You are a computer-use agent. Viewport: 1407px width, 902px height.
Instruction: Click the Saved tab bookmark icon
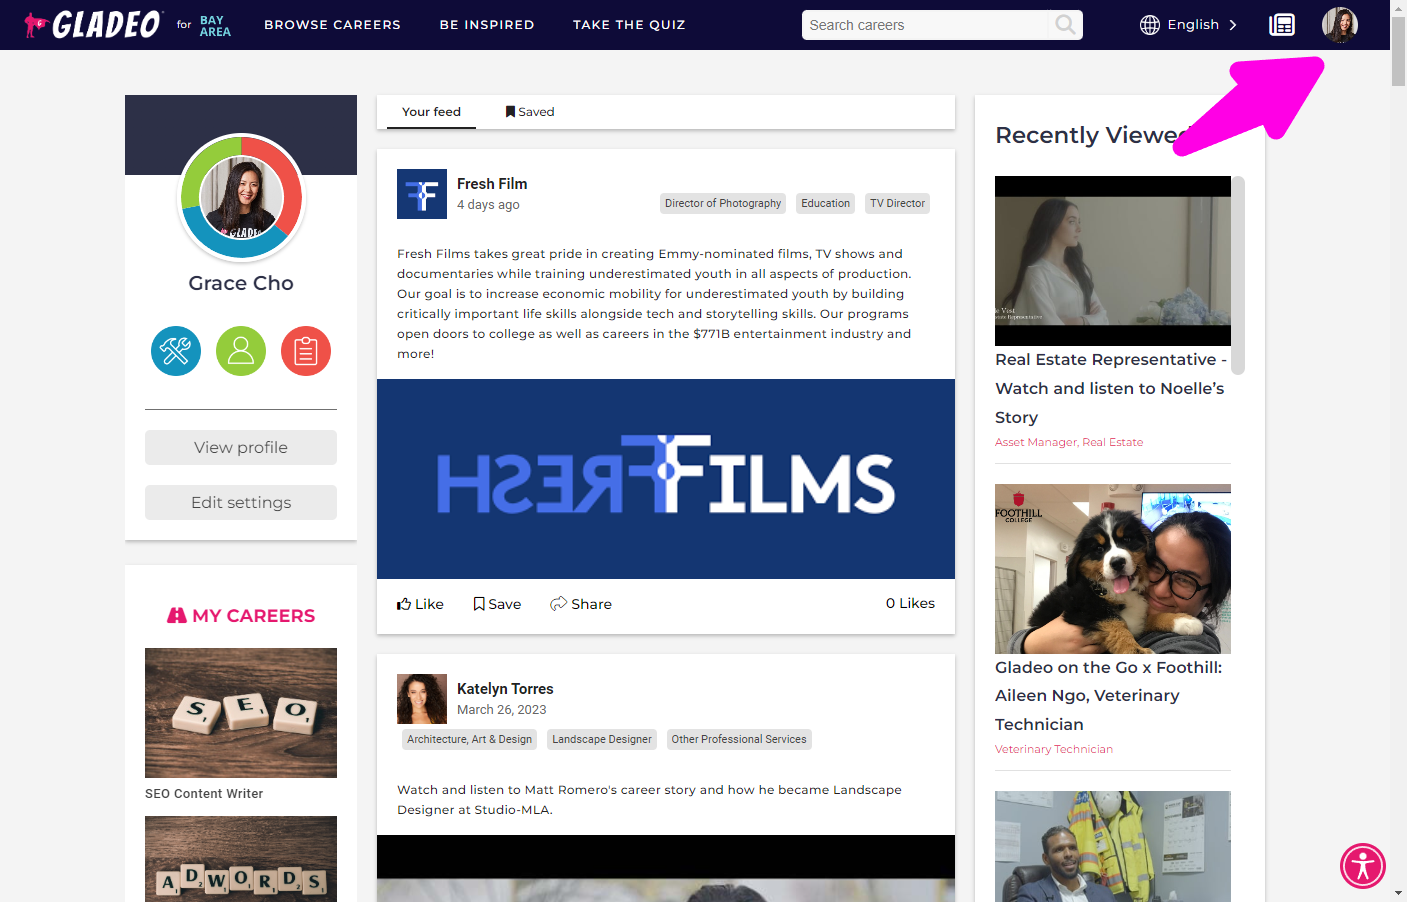coord(510,112)
